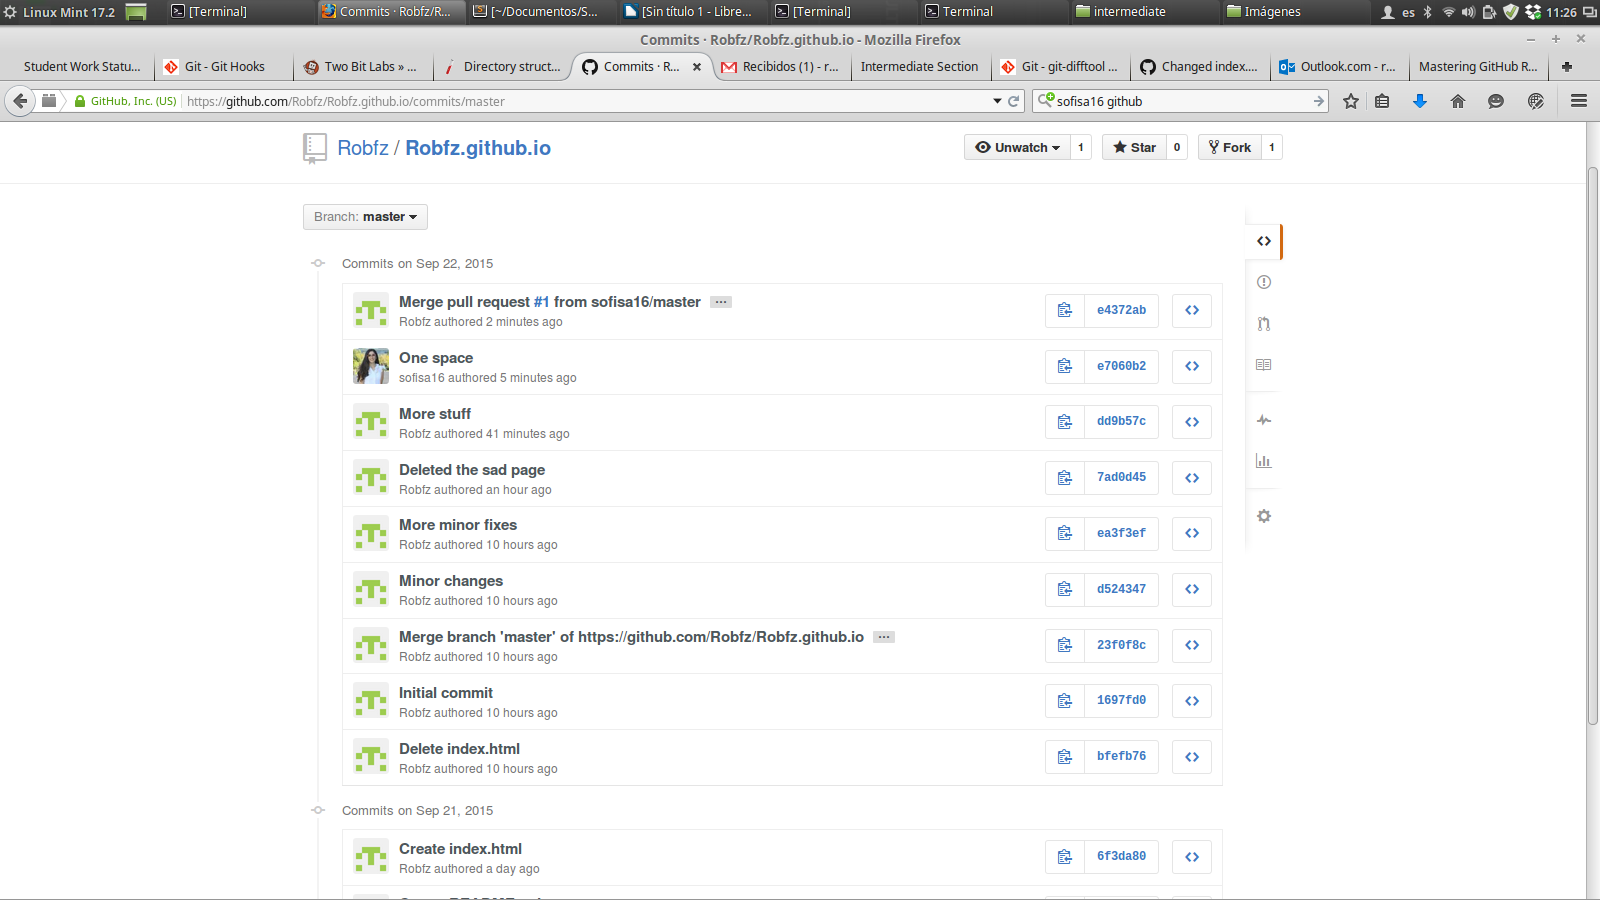Screen dimensions: 1600x900
Task: Open Wiki icon in right sidebar
Action: pos(1264,365)
